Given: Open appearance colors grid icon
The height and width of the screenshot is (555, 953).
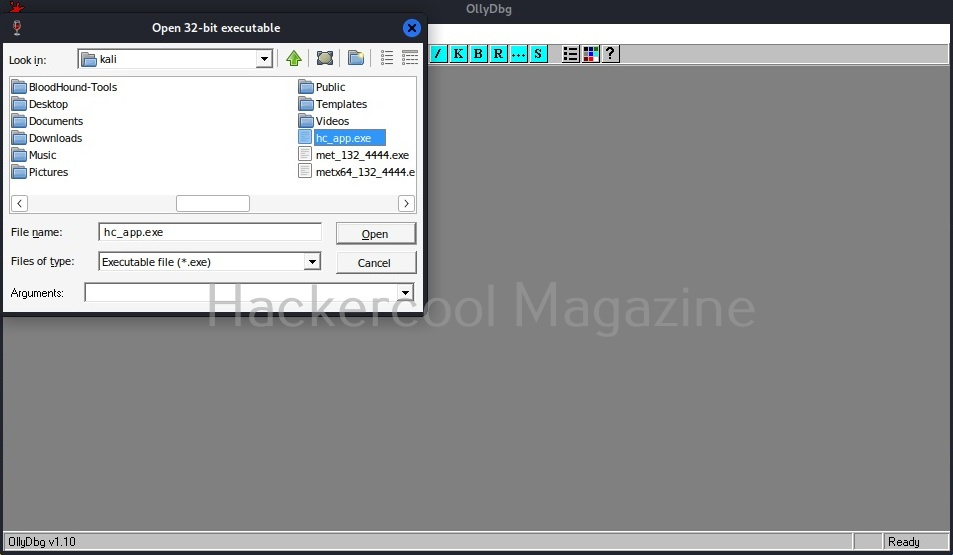Looking at the screenshot, I should (x=590, y=54).
